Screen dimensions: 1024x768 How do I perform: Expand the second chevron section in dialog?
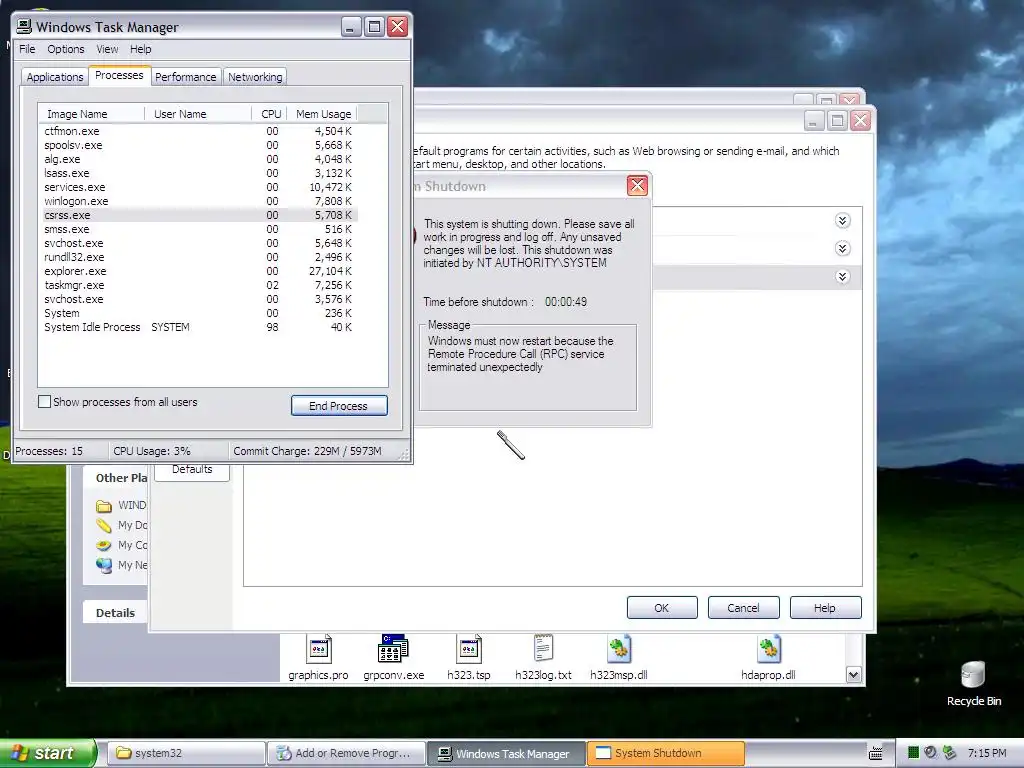[842, 249]
